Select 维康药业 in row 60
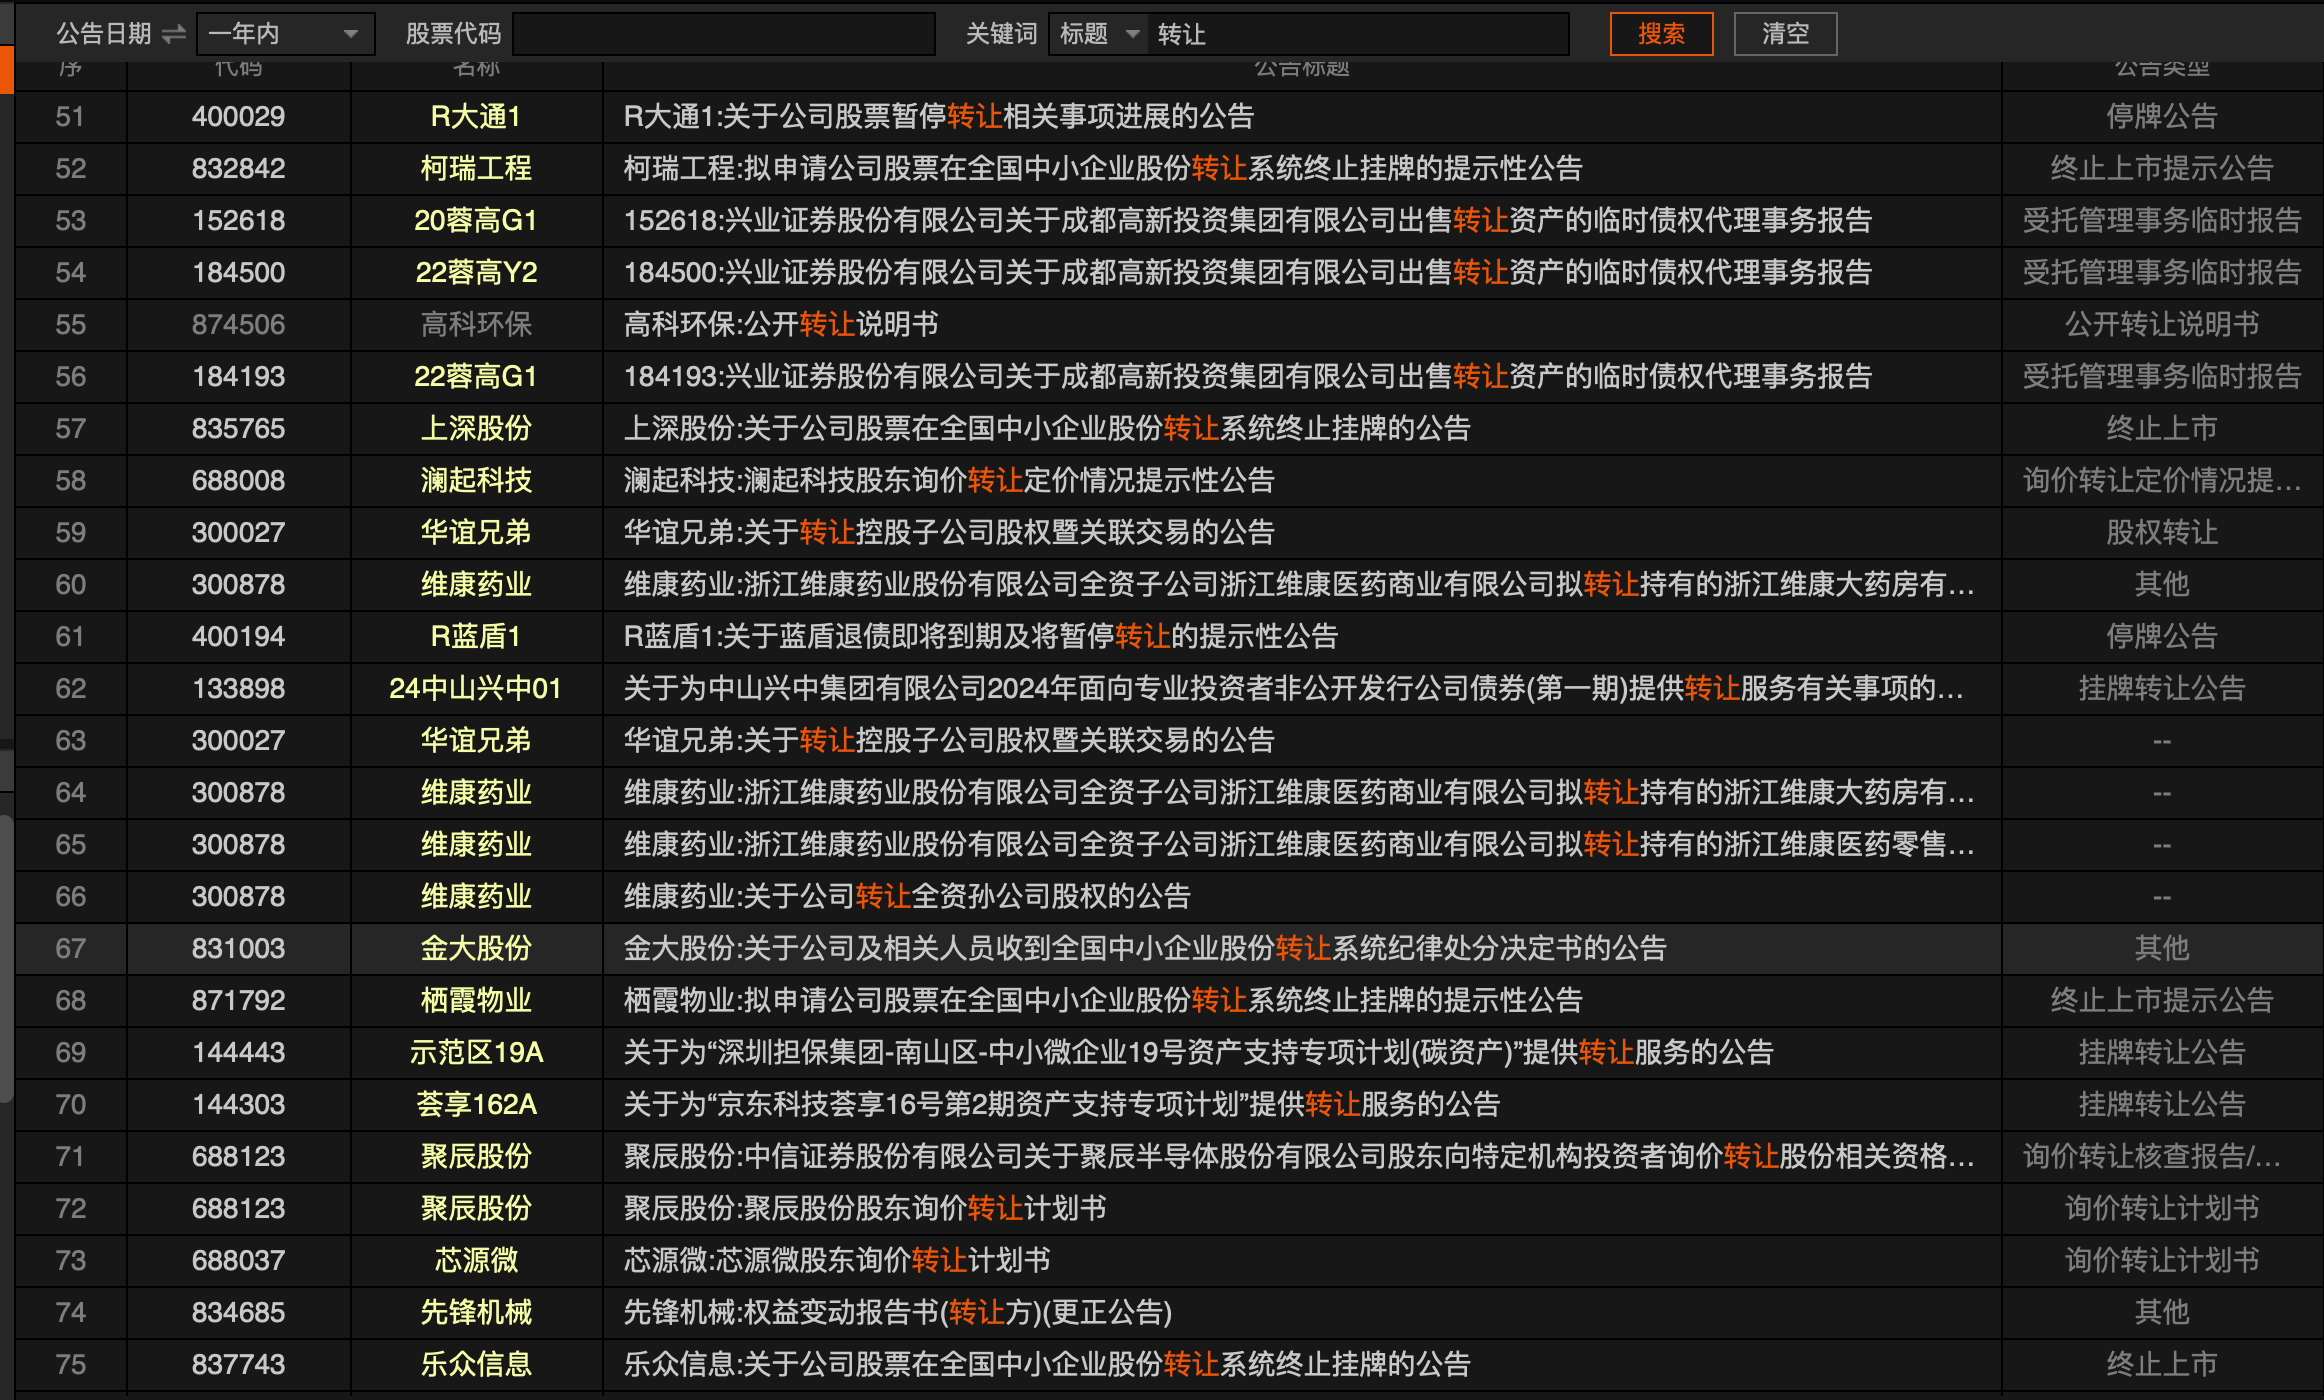 click(476, 584)
